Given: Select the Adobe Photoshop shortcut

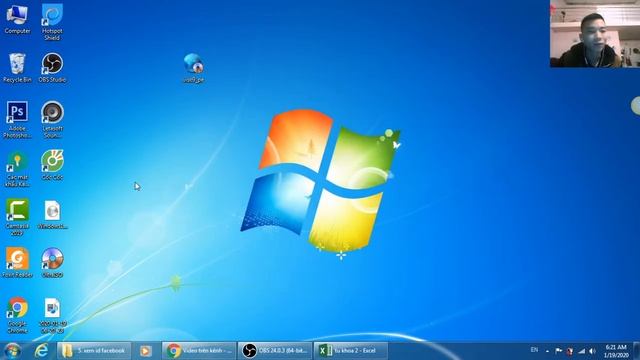Looking at the screenshot, I should pos(17,120).
